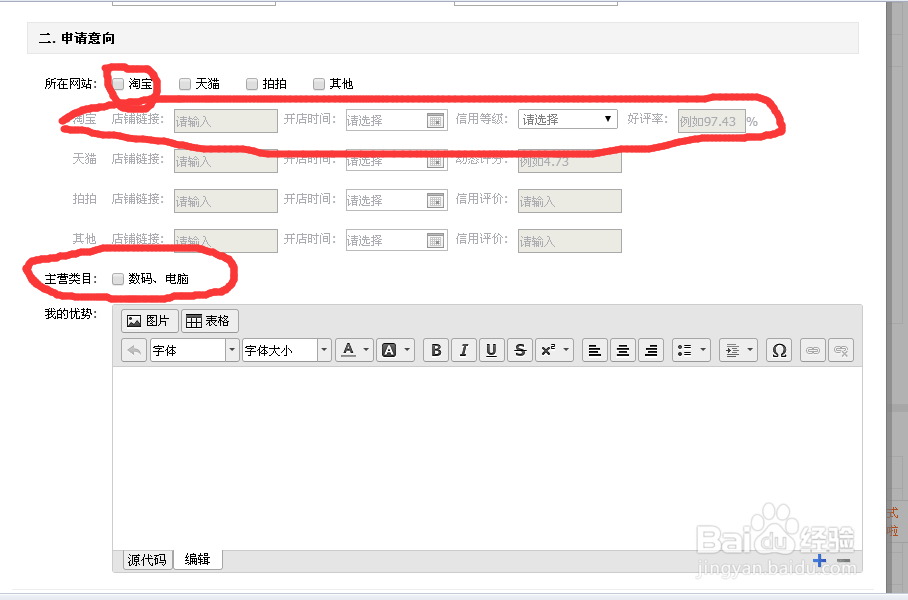Viewport: 908px width, 600px height.
Task: Align text left
Action: pyautogui.click(x=595, y=350)
